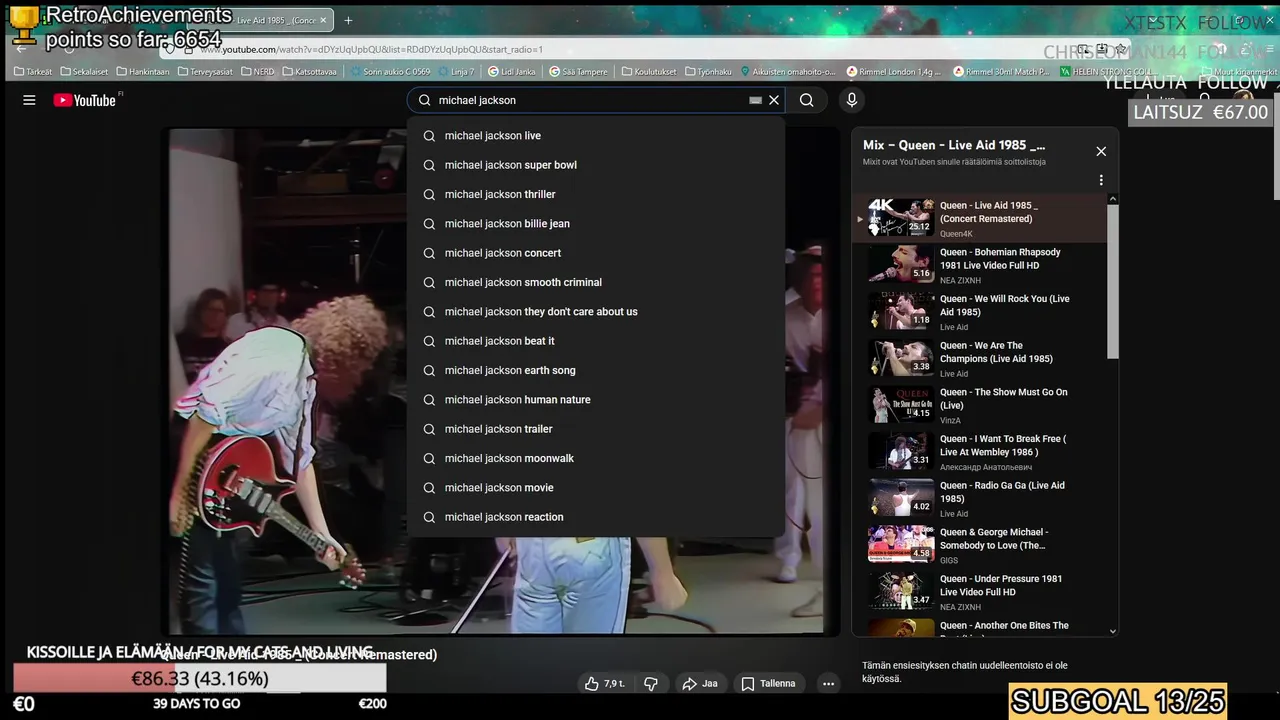The image size is (1280, 720).
Task: Share the video with Jaa button
Action: pos(700,684)
